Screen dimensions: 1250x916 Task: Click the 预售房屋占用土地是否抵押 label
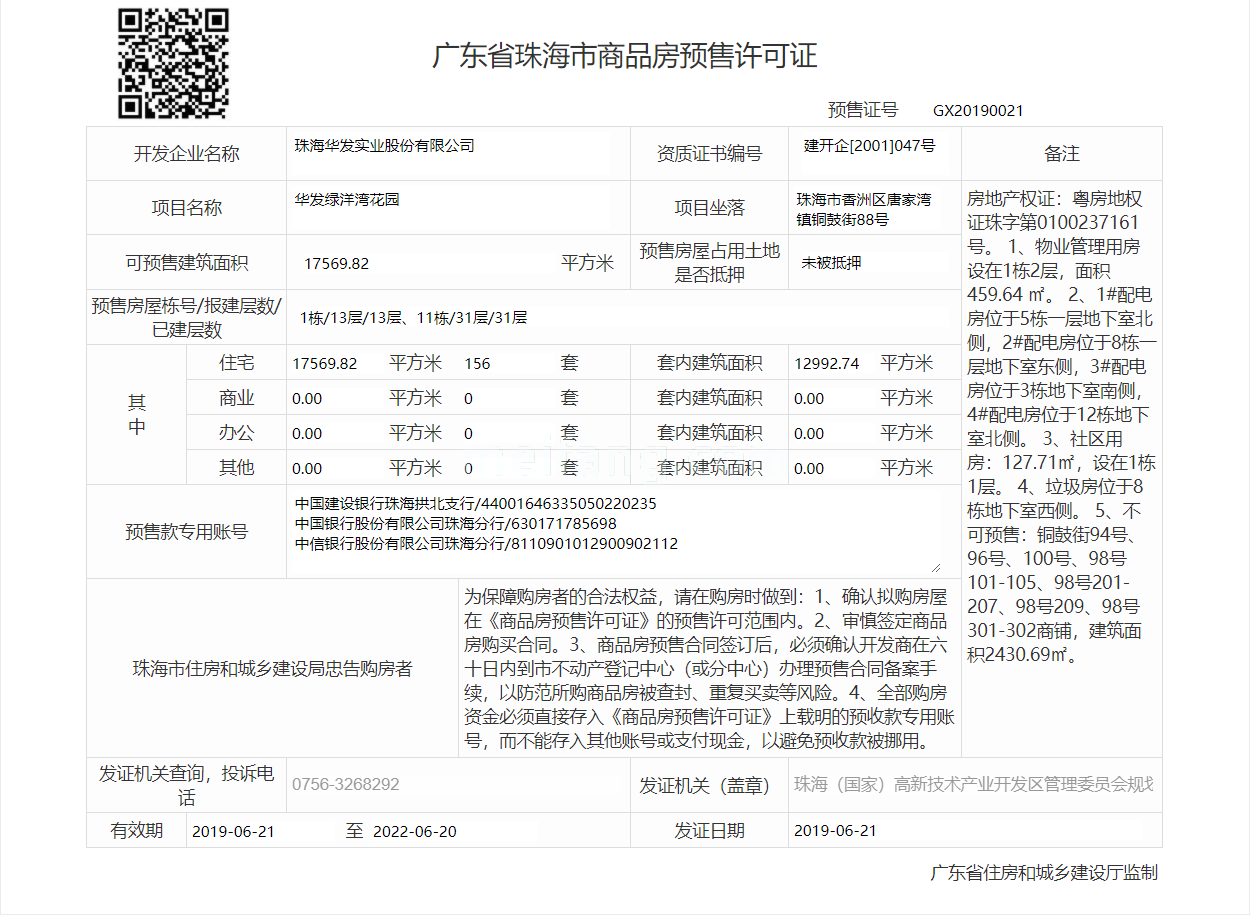(709, 263)
